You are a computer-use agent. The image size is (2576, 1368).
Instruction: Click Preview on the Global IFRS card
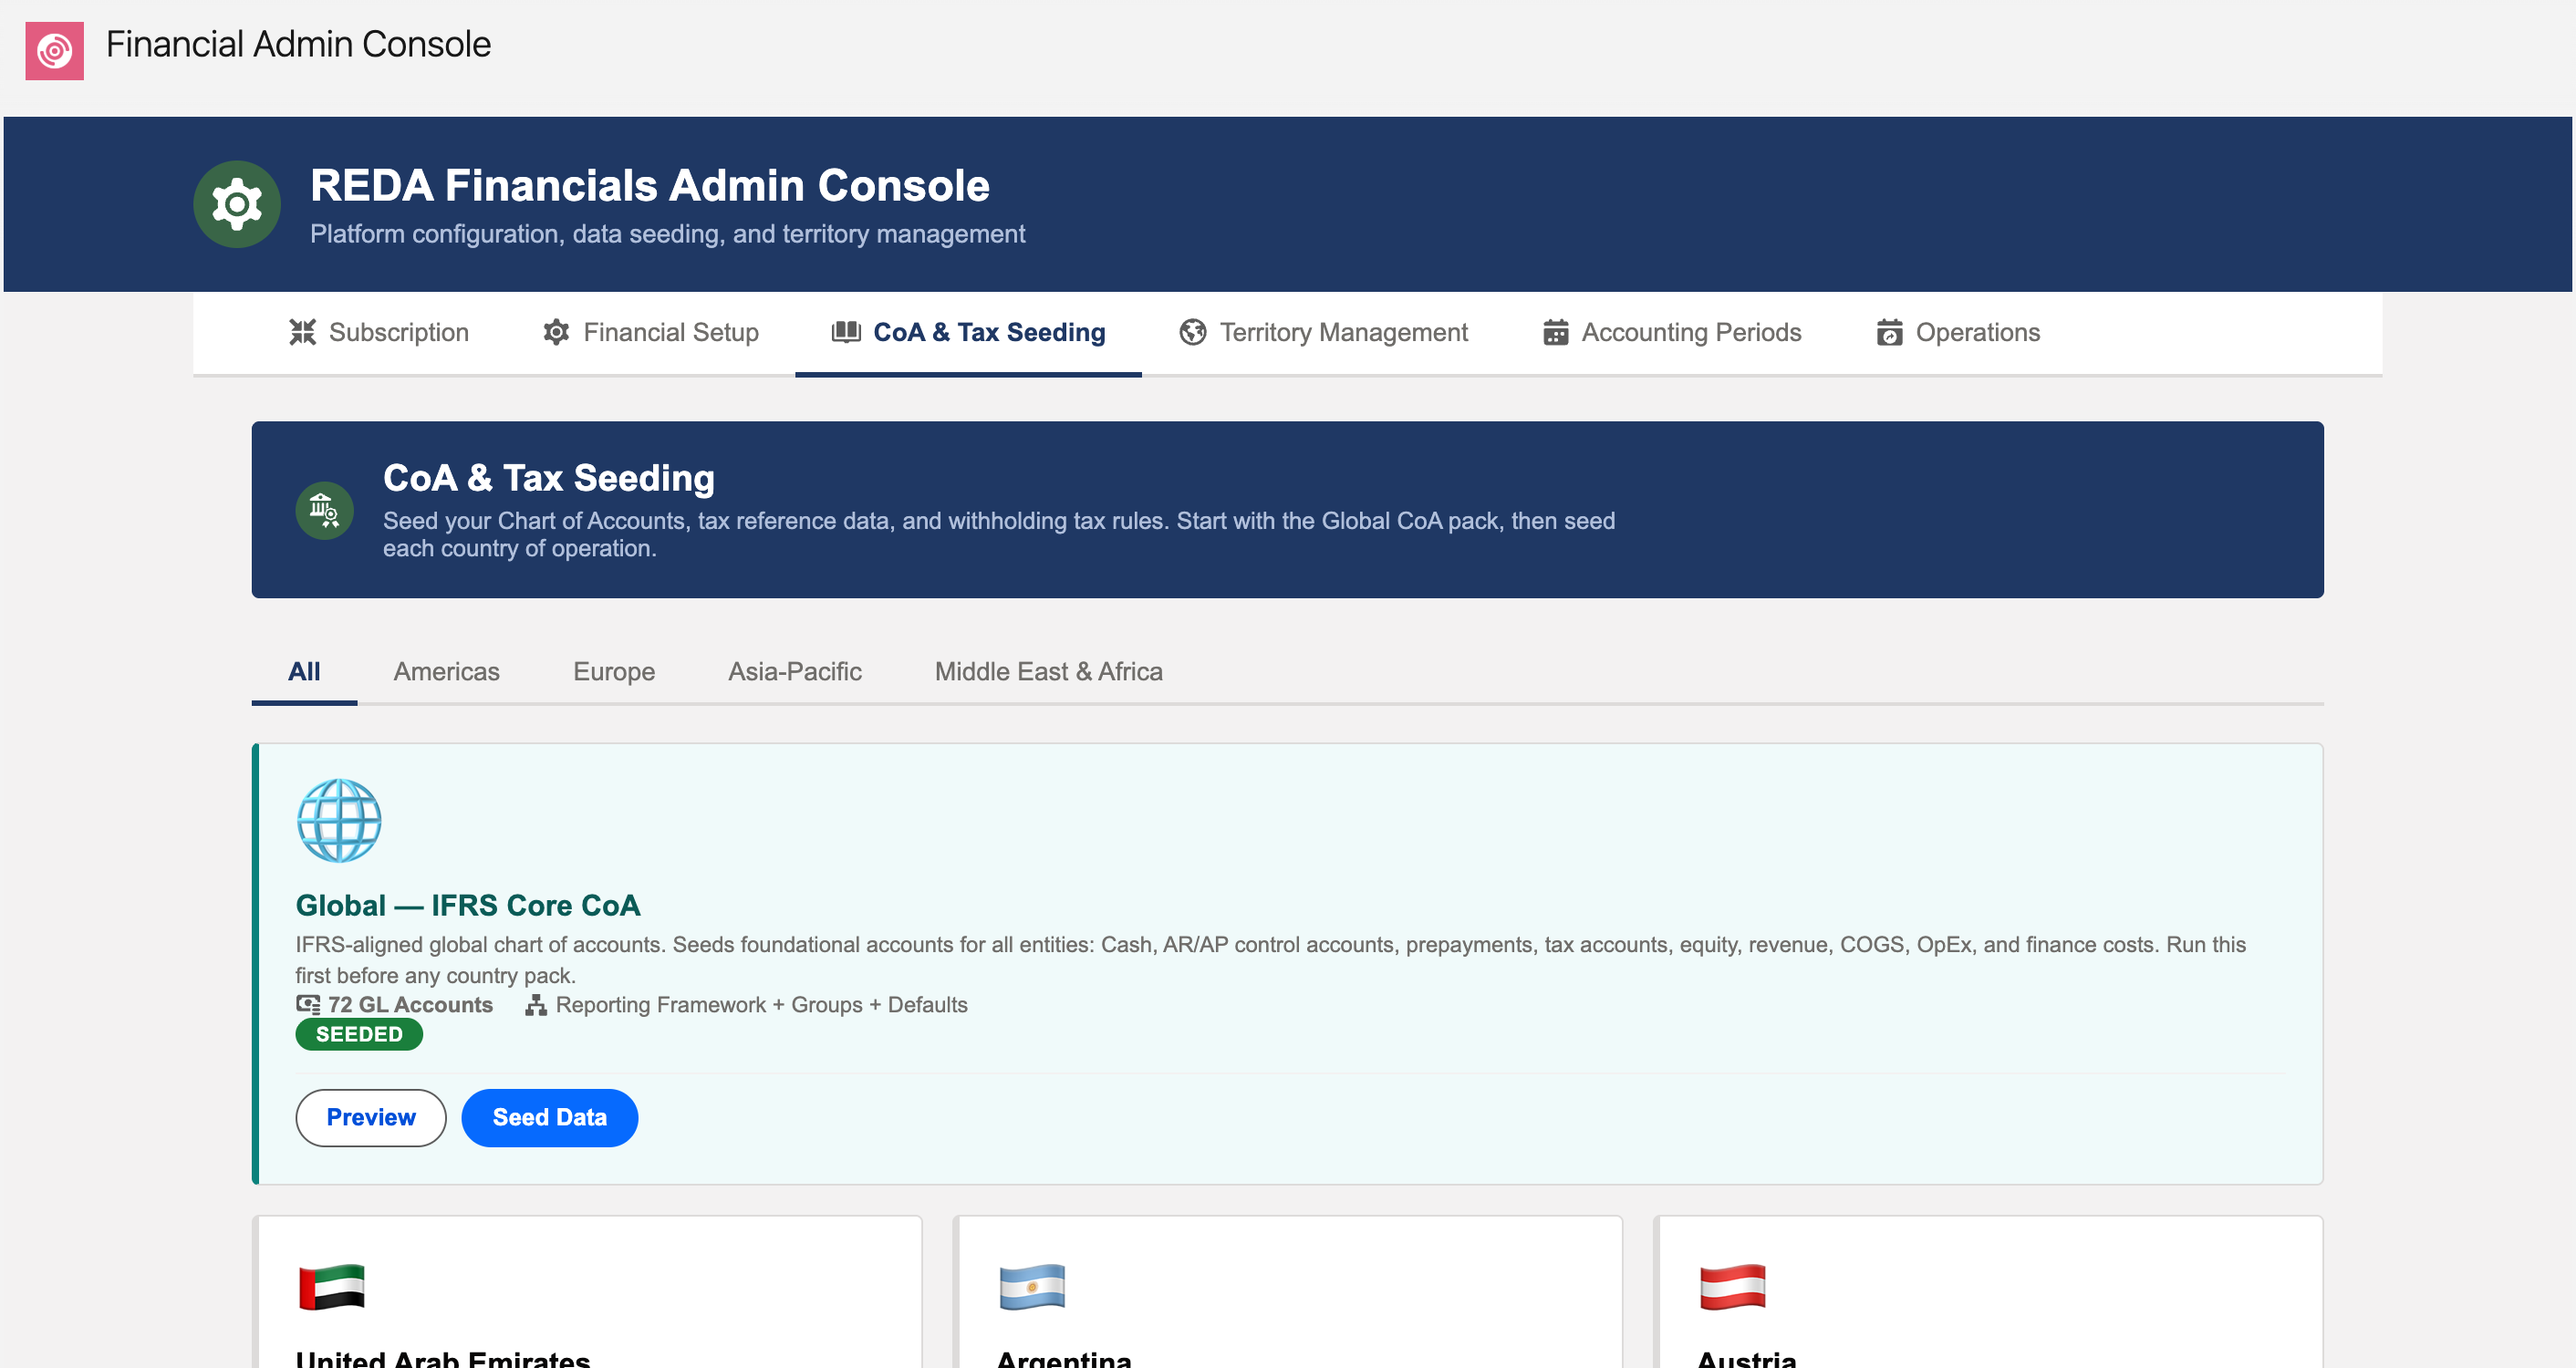tap(371, 1118)
